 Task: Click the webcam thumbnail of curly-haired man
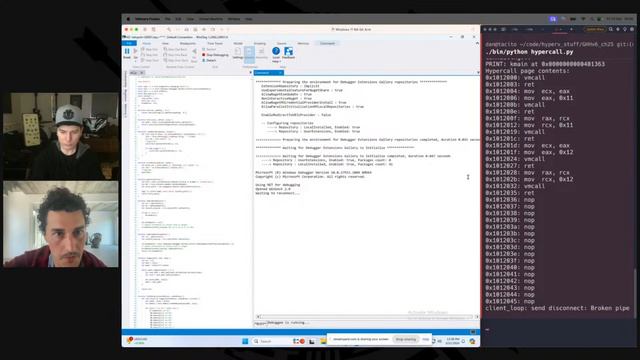61,224
